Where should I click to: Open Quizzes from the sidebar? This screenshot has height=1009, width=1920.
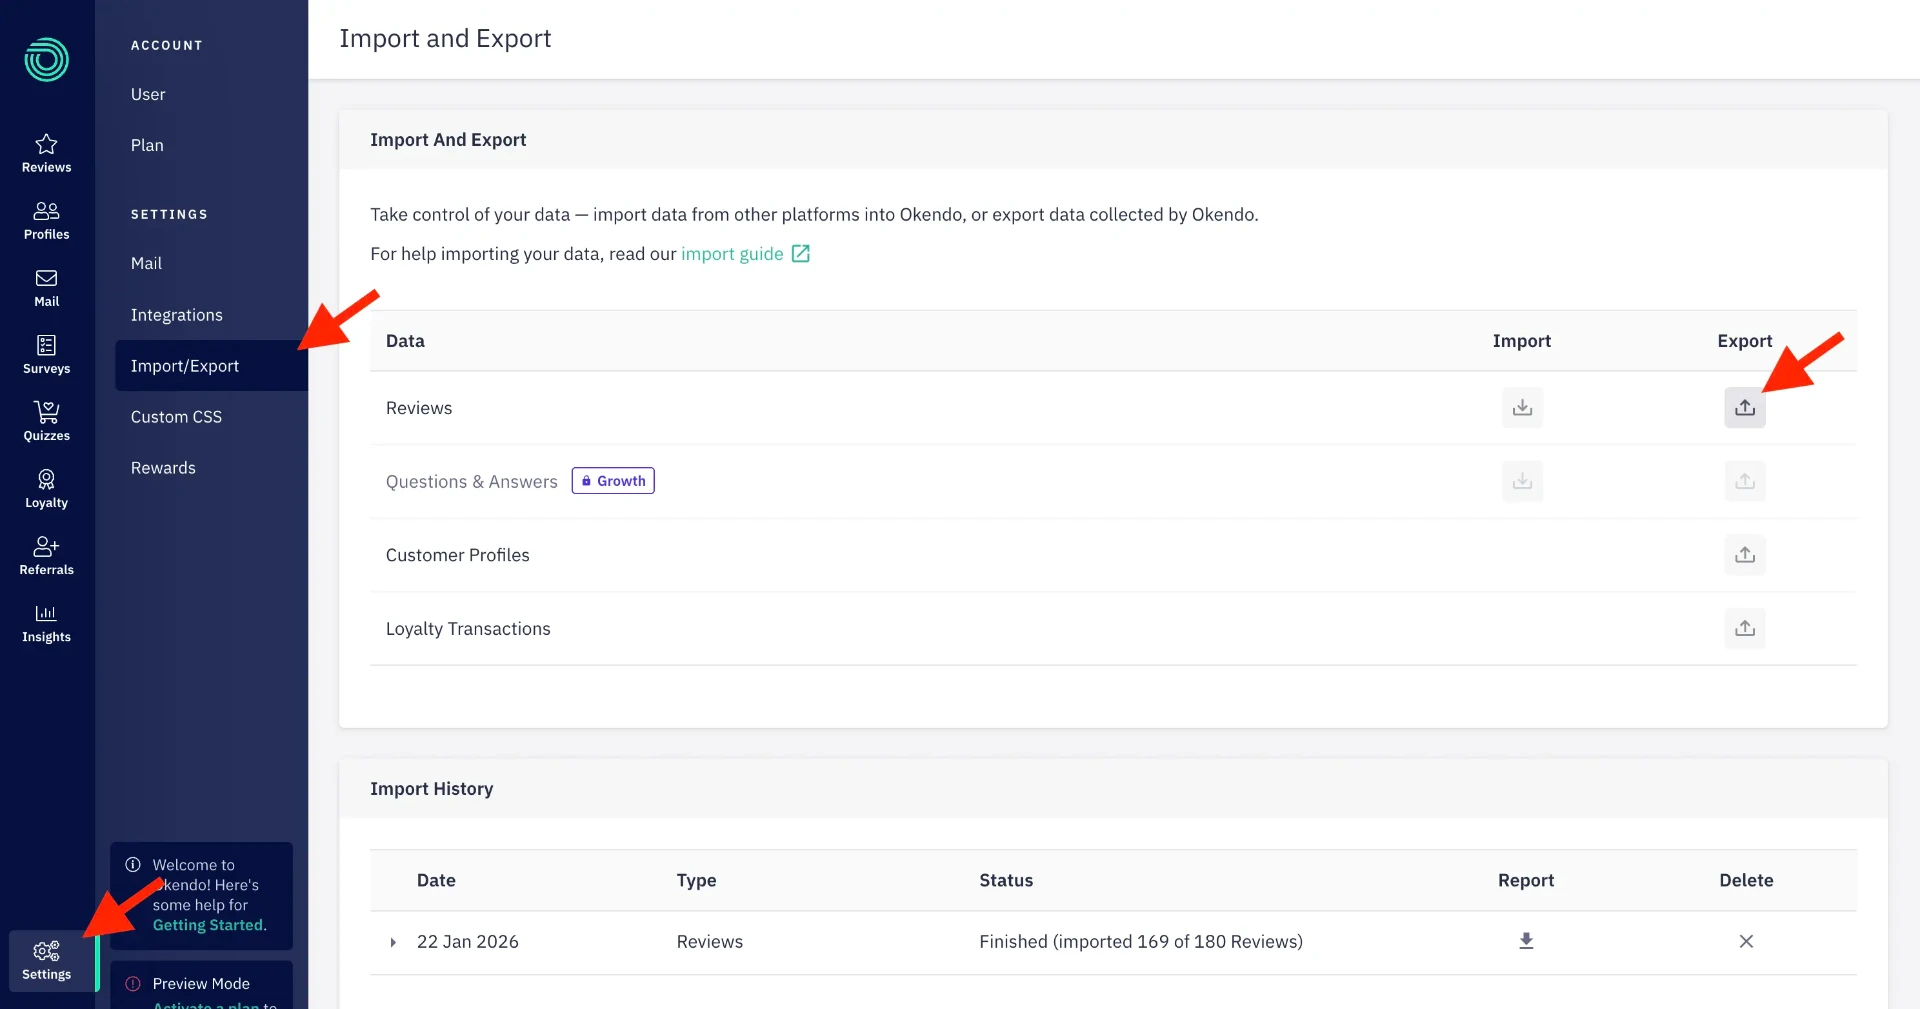tap(46, 421)
